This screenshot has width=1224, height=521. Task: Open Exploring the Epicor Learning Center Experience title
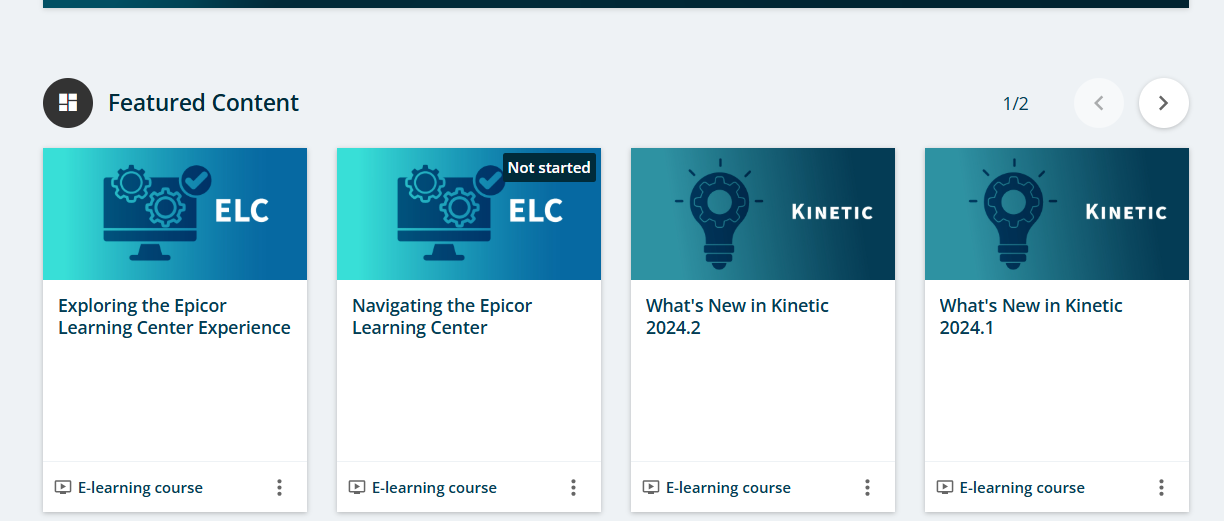point(174,316)
